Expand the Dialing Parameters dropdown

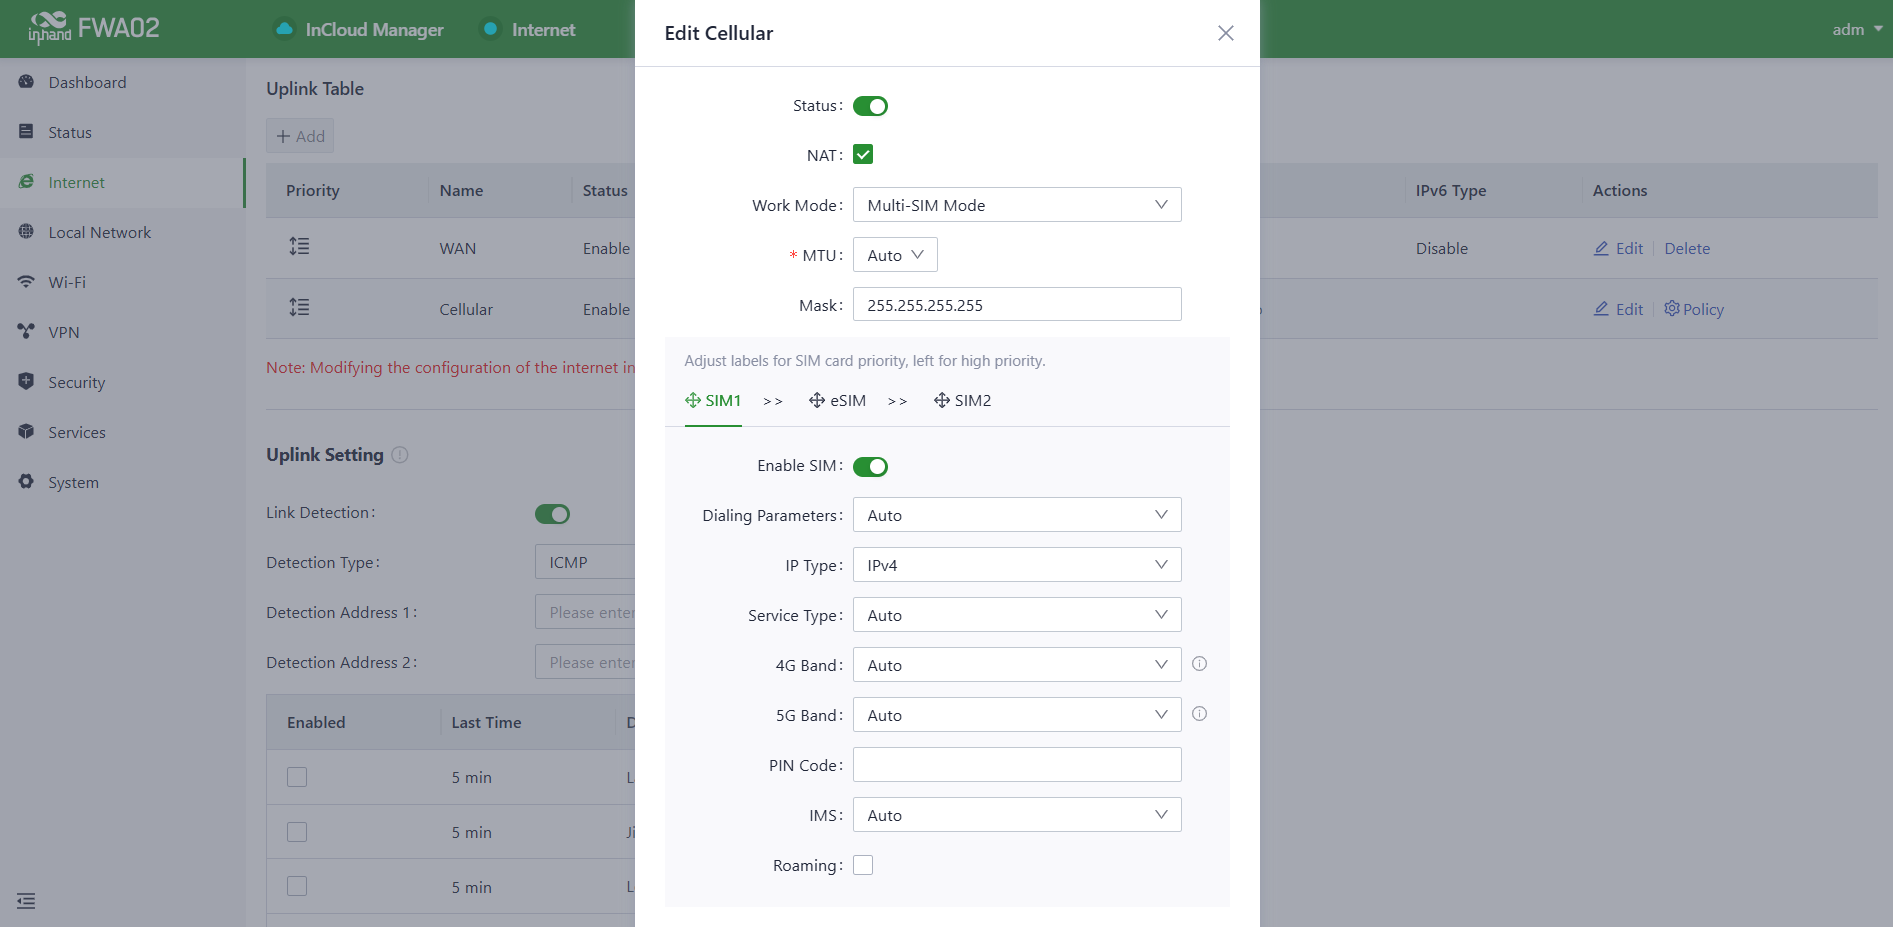1017,515
